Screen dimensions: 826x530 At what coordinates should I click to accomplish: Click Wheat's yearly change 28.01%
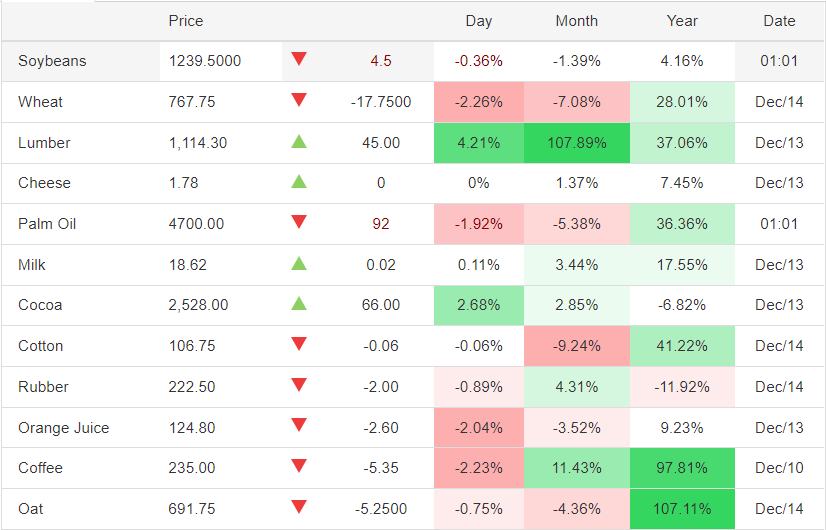point(682,102)
